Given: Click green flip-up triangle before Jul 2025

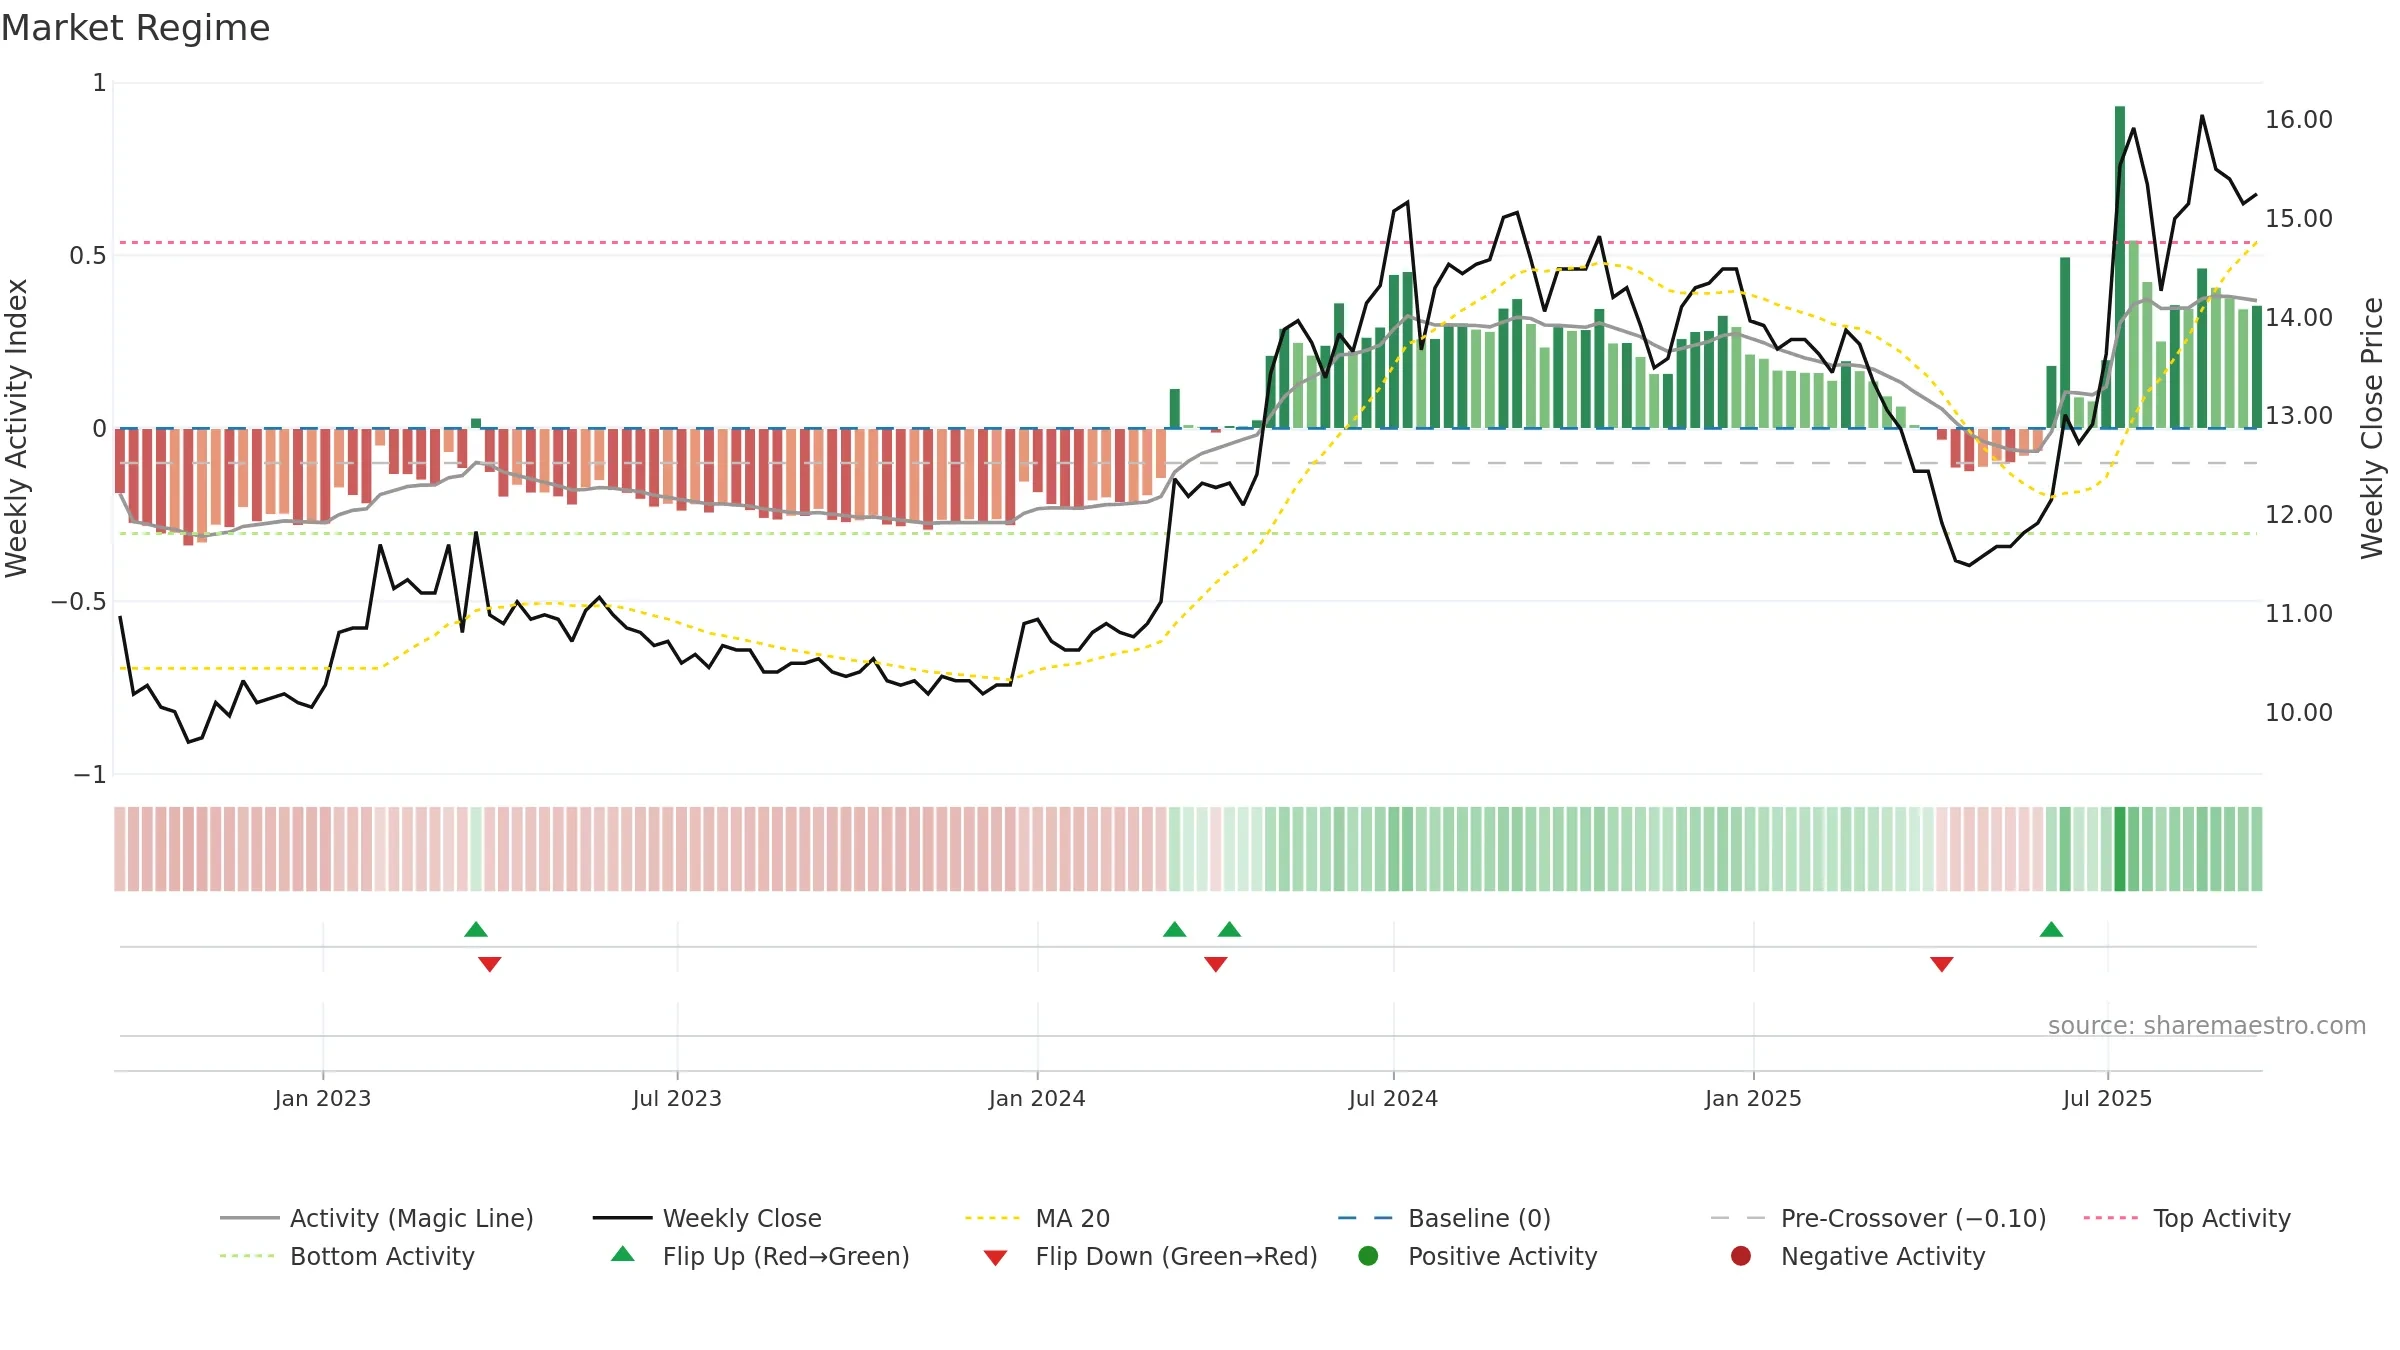Looking at the screenshot, I should pos(2051,929).
